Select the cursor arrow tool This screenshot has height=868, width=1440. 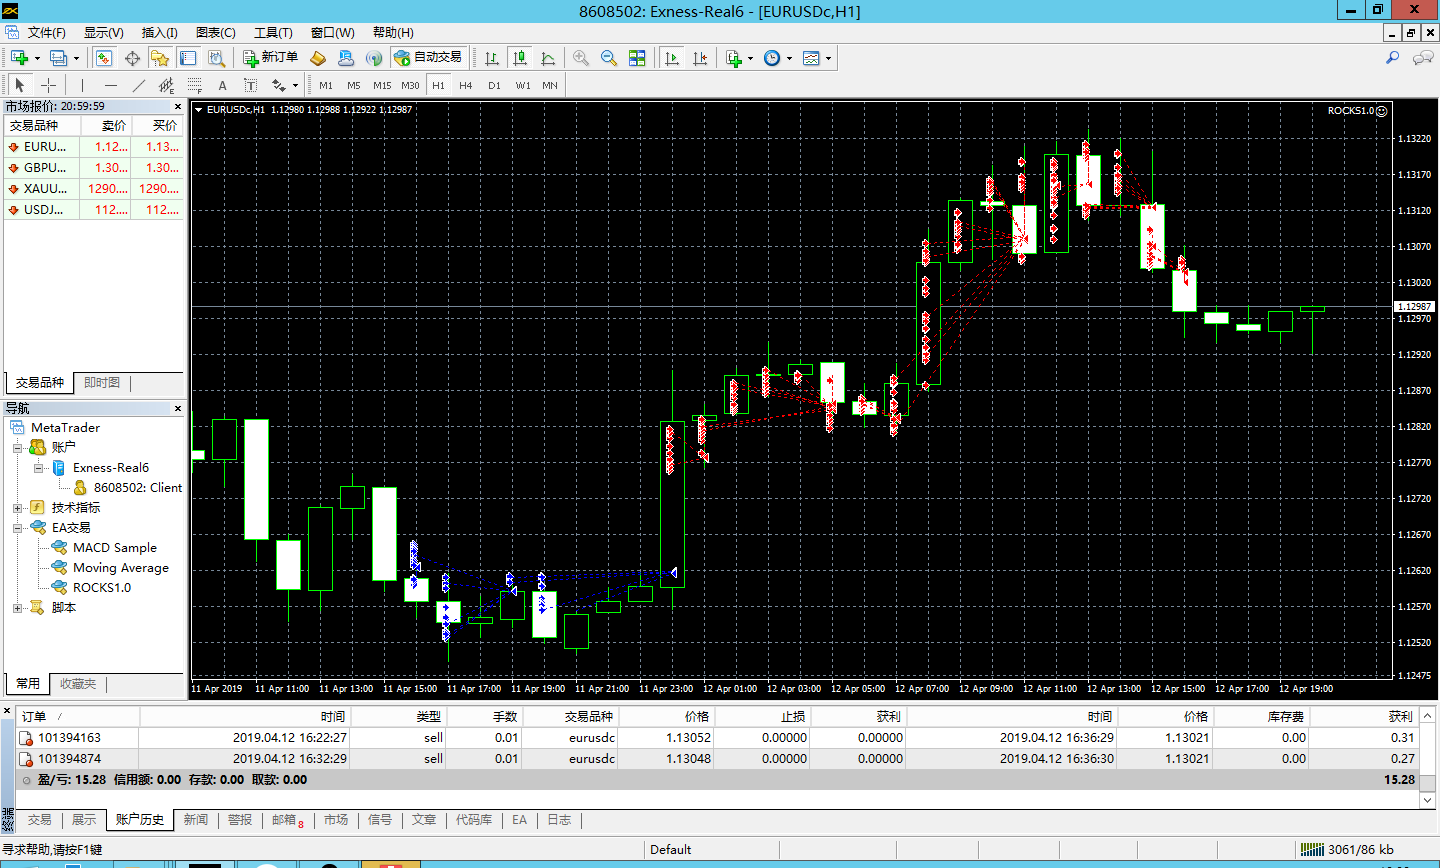pyautogui.click(x=20, y=85)
